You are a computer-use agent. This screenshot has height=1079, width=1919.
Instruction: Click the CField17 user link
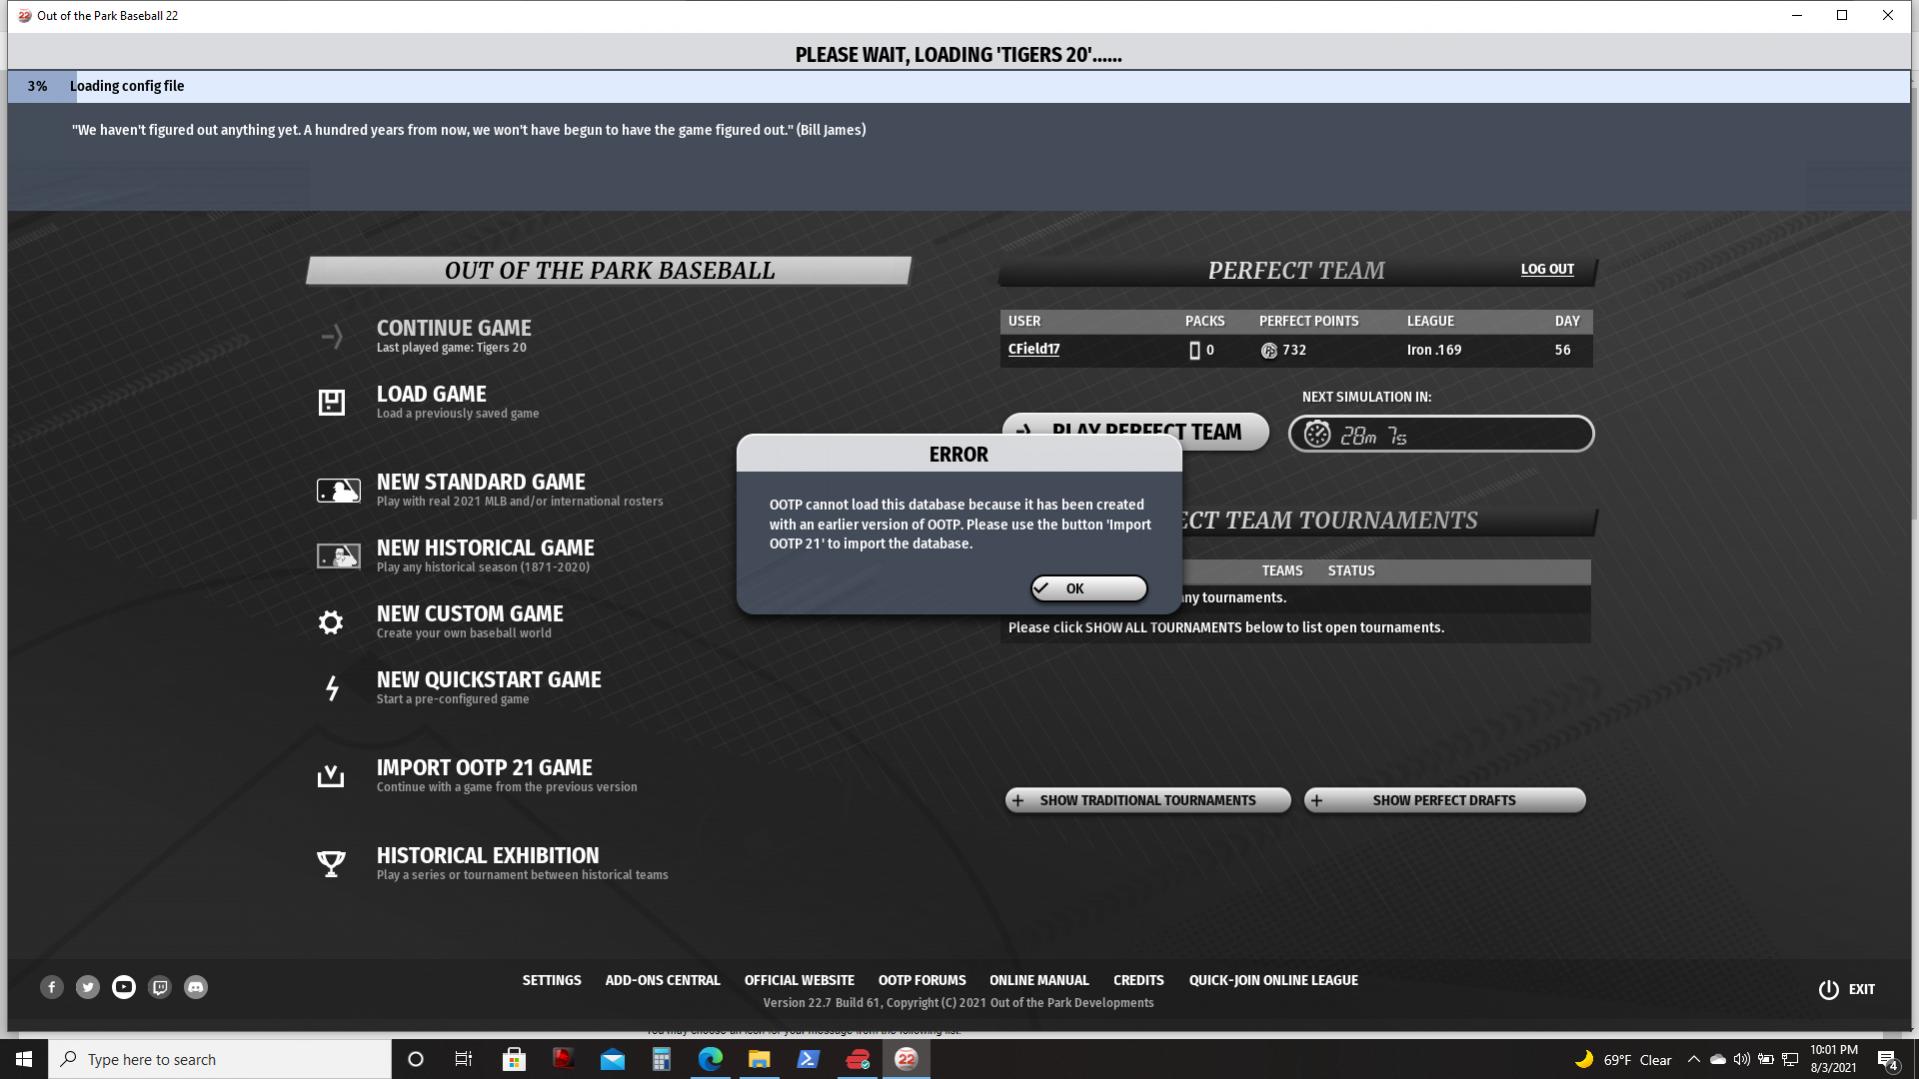[x=1033, y=349]
